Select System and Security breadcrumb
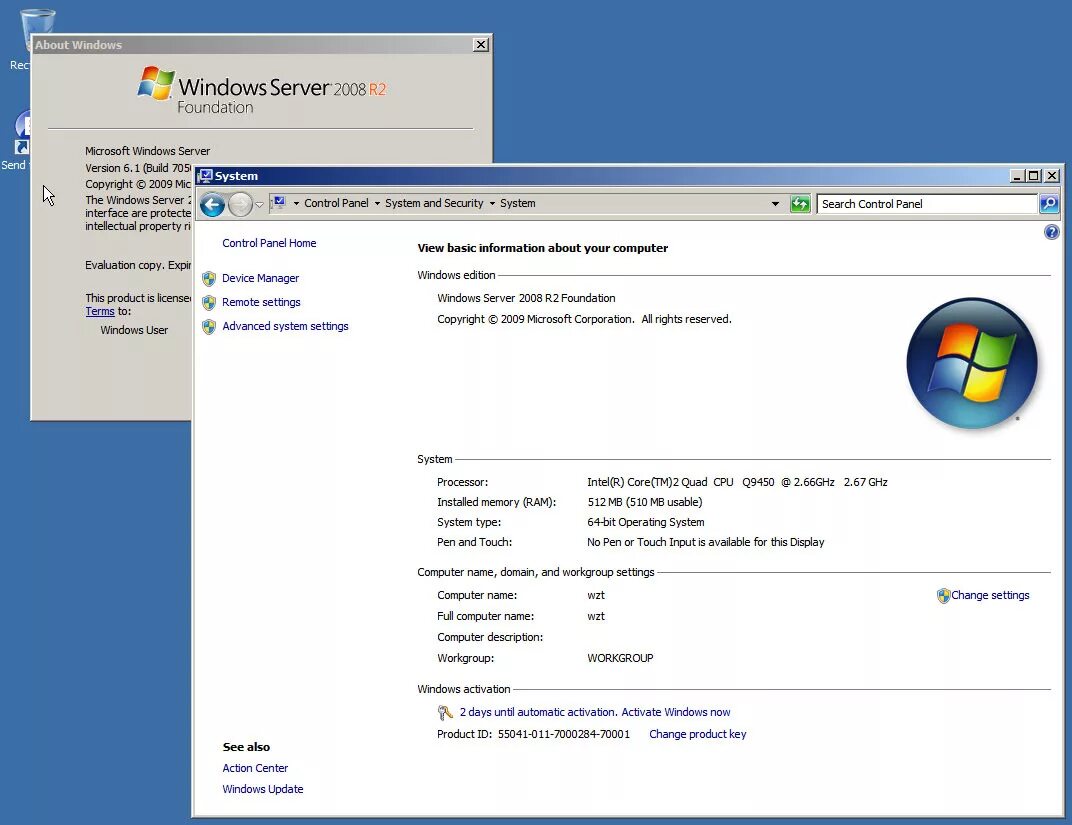Screen dimensions: 1072x825 point(433,203)
